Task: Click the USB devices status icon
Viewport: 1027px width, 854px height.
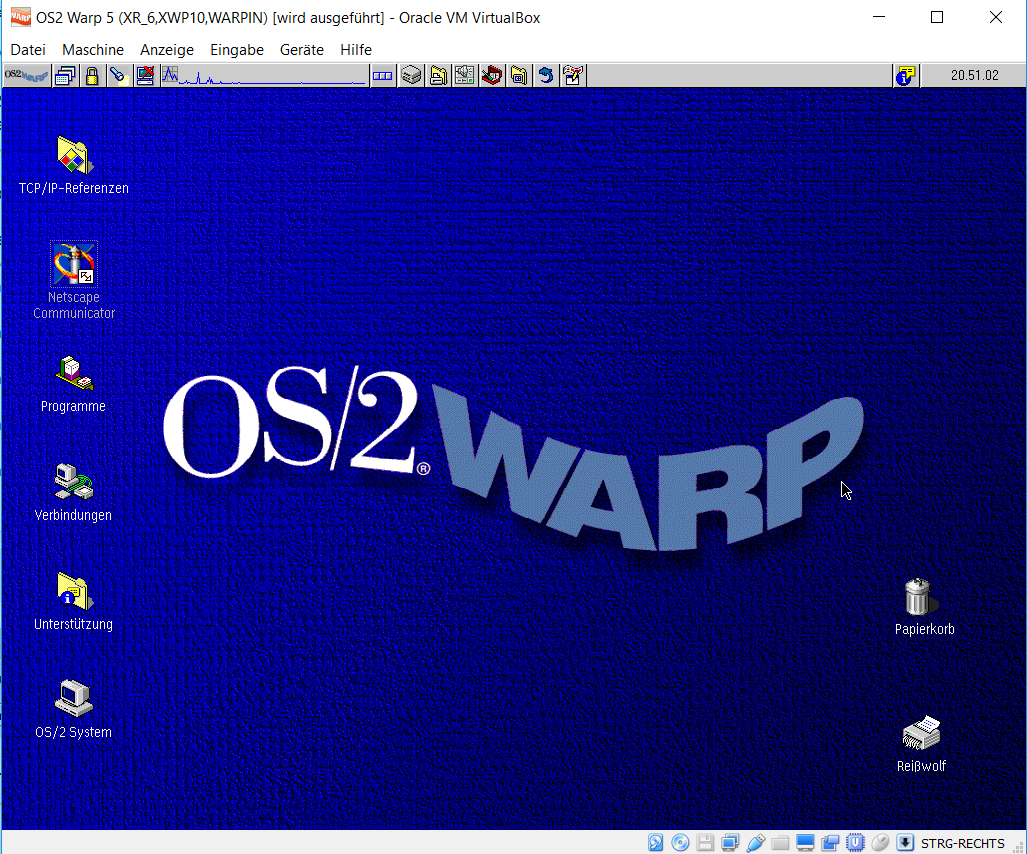Action: point(755,843)
